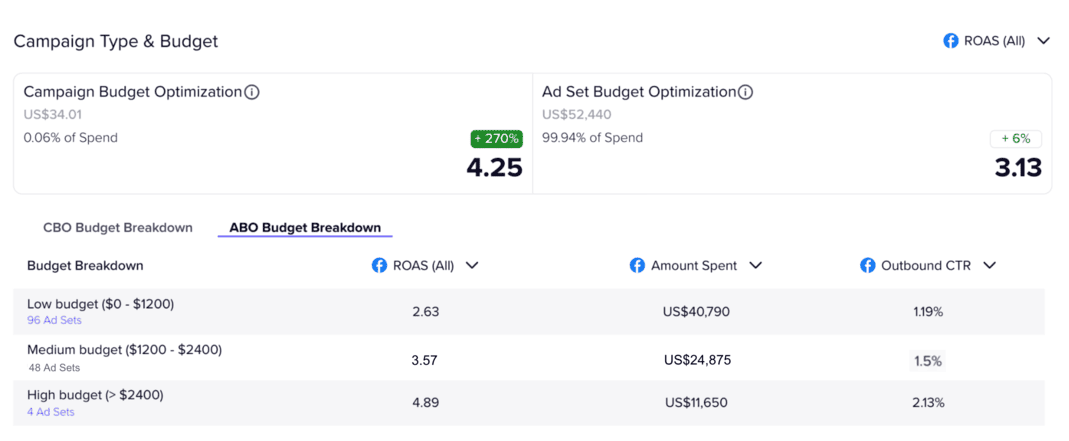Viewport: 1069px width, 441px height.
Task: Click the 1.19% Outbound CTR cell
Action: pos(928,312)
